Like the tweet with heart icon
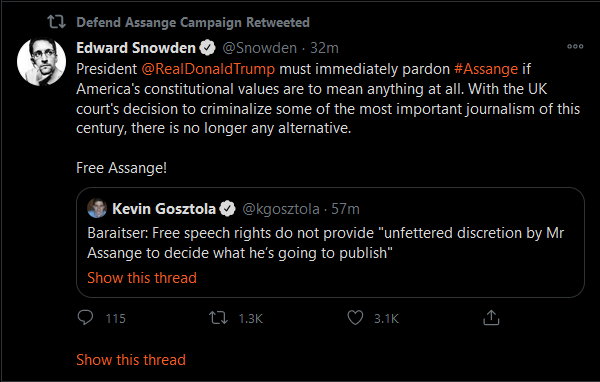 (355, 318)
